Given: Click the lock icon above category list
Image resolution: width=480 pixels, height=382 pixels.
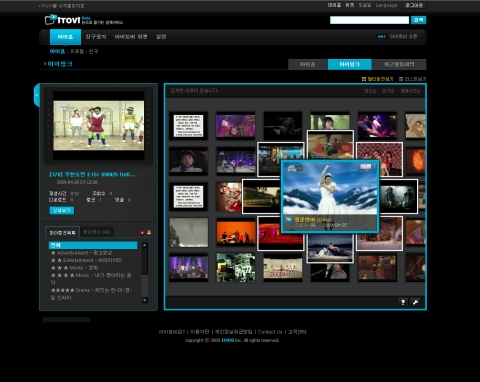Looking at the screenshot, I should pos(149,232).
